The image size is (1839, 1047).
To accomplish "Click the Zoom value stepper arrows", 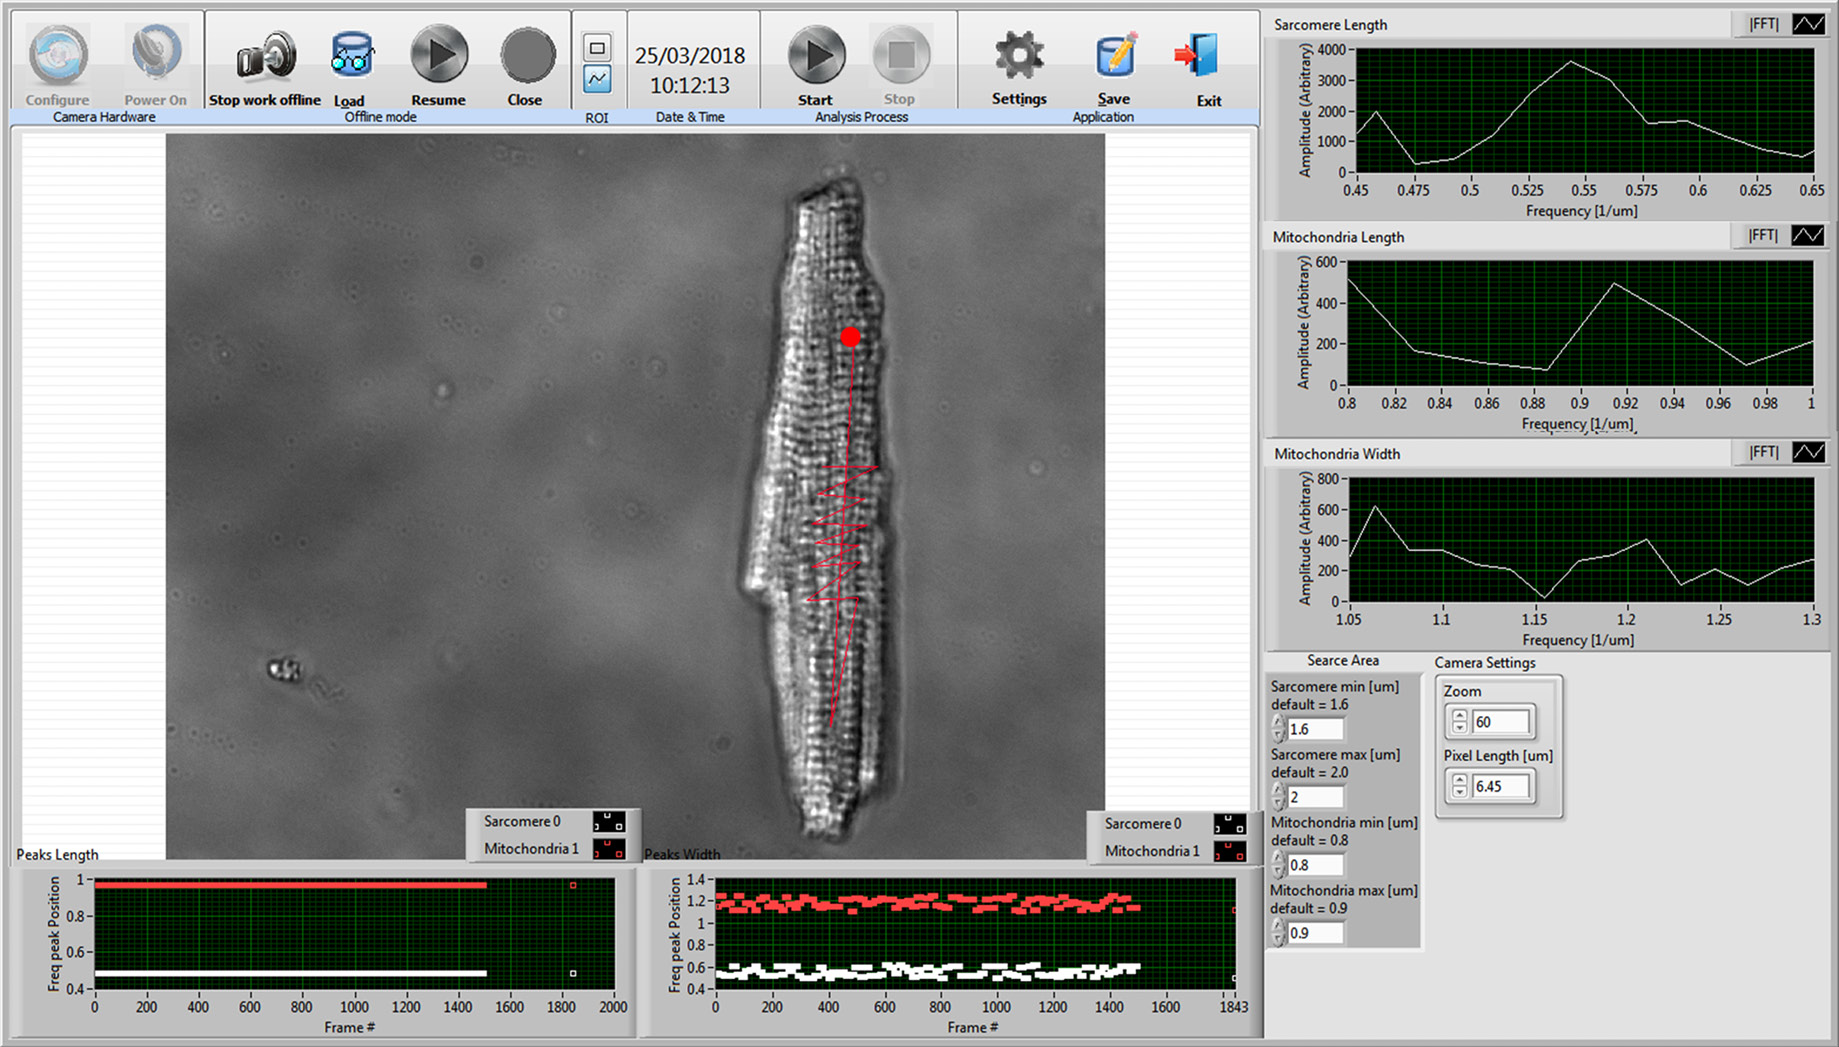I will 1460,721.
